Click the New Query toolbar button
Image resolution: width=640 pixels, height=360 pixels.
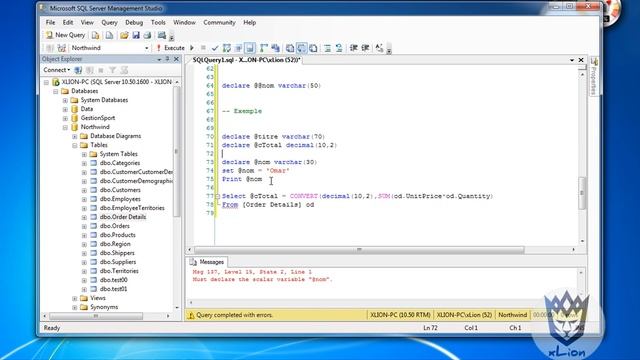coord(65,35)
